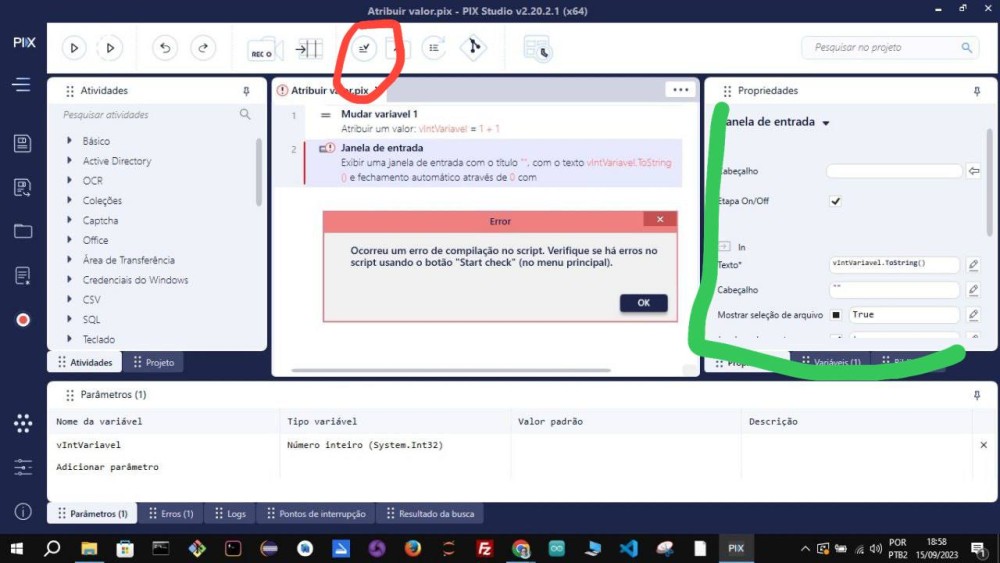Open the table scheduler toolbar icon

point(538,48)
